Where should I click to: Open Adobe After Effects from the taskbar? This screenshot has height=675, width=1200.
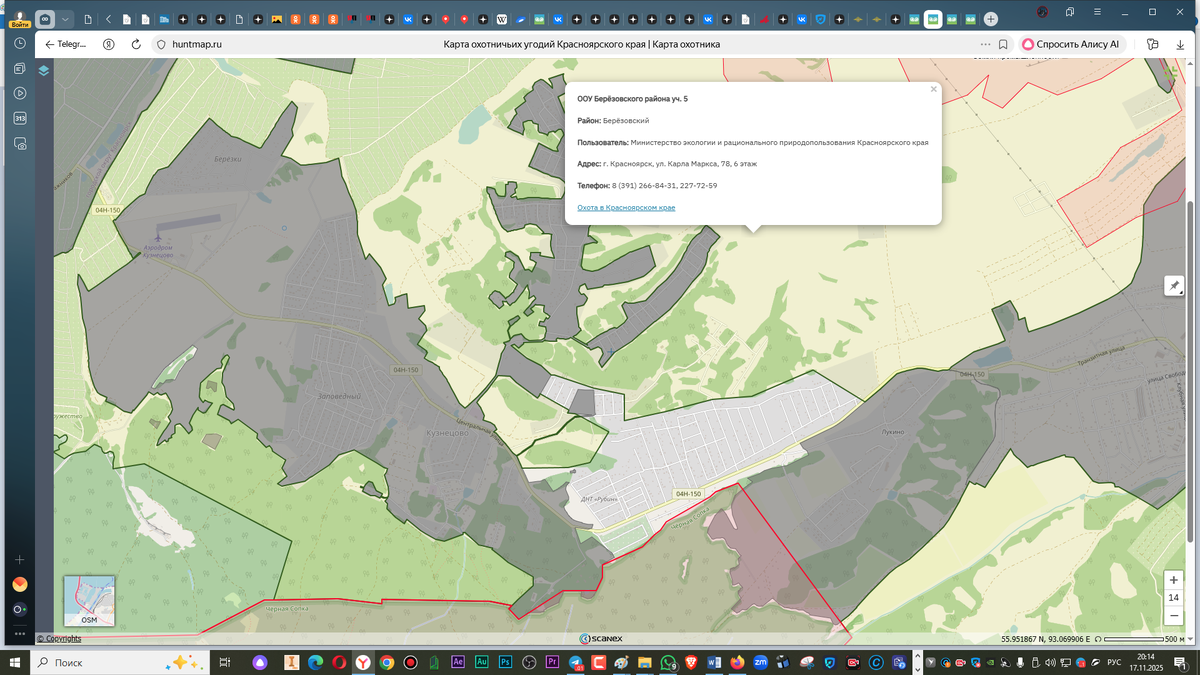click(x=458, y=662)
